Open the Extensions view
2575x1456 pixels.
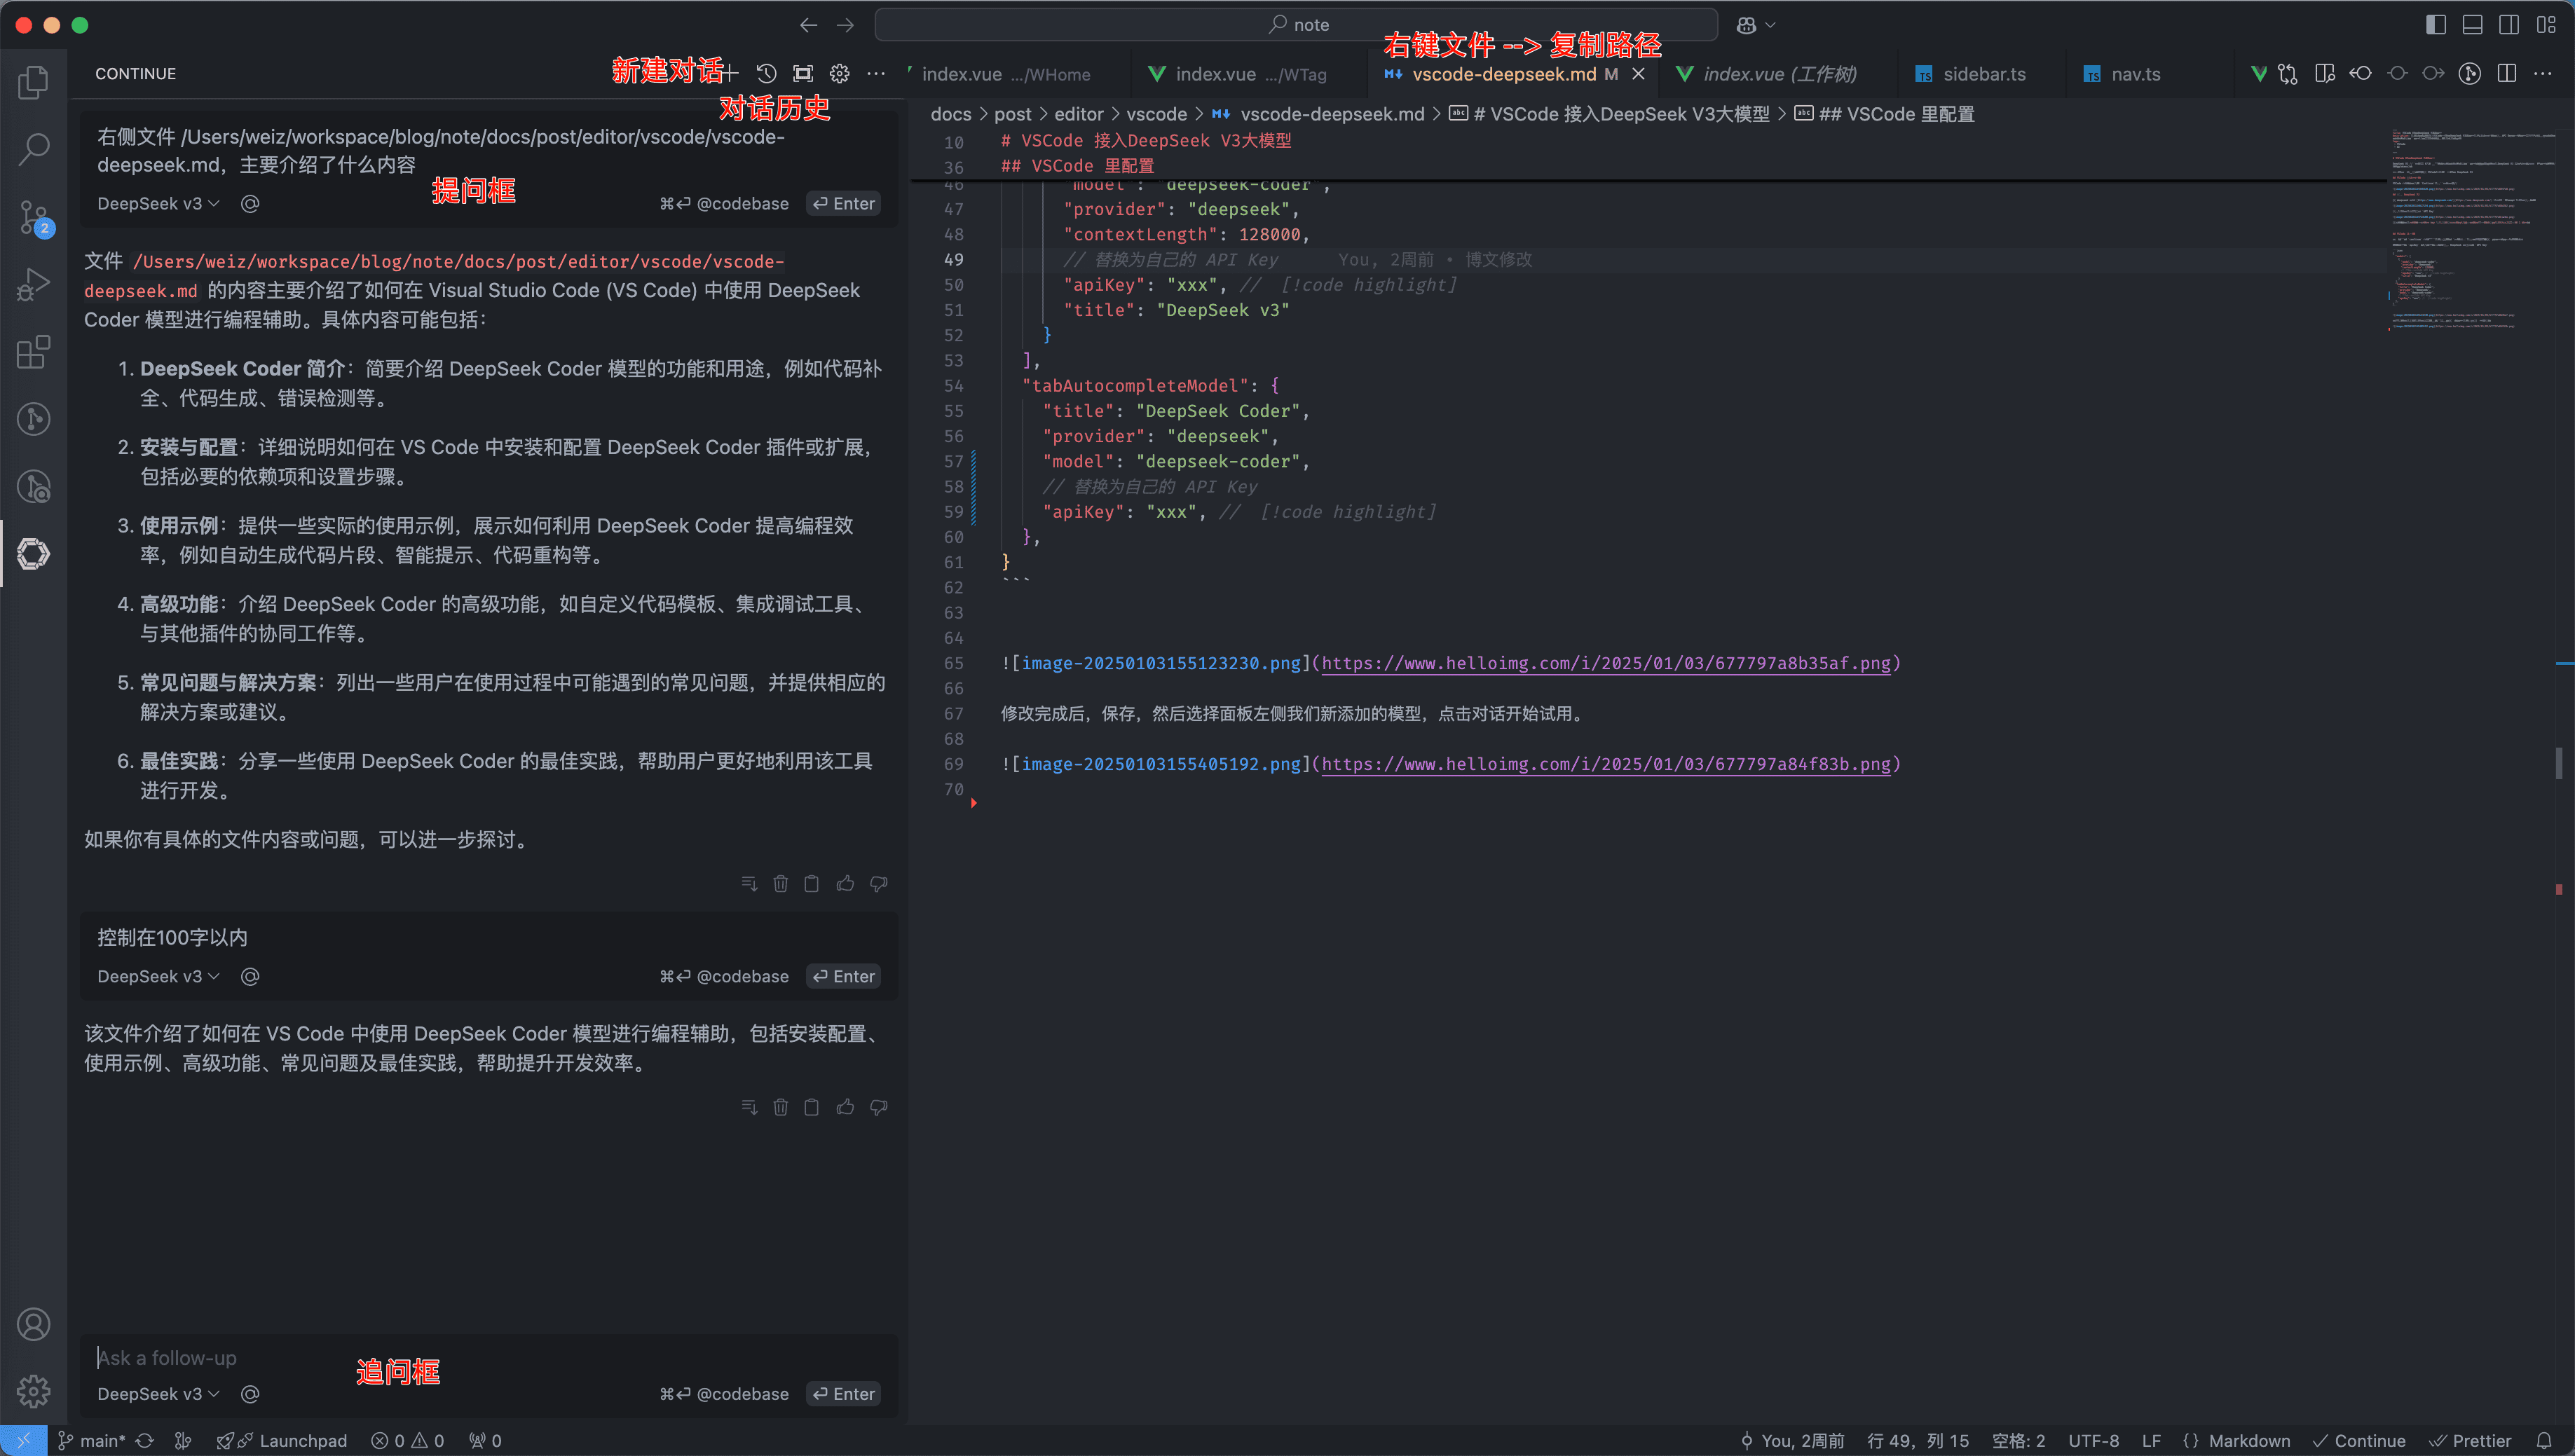coord(33,352)
